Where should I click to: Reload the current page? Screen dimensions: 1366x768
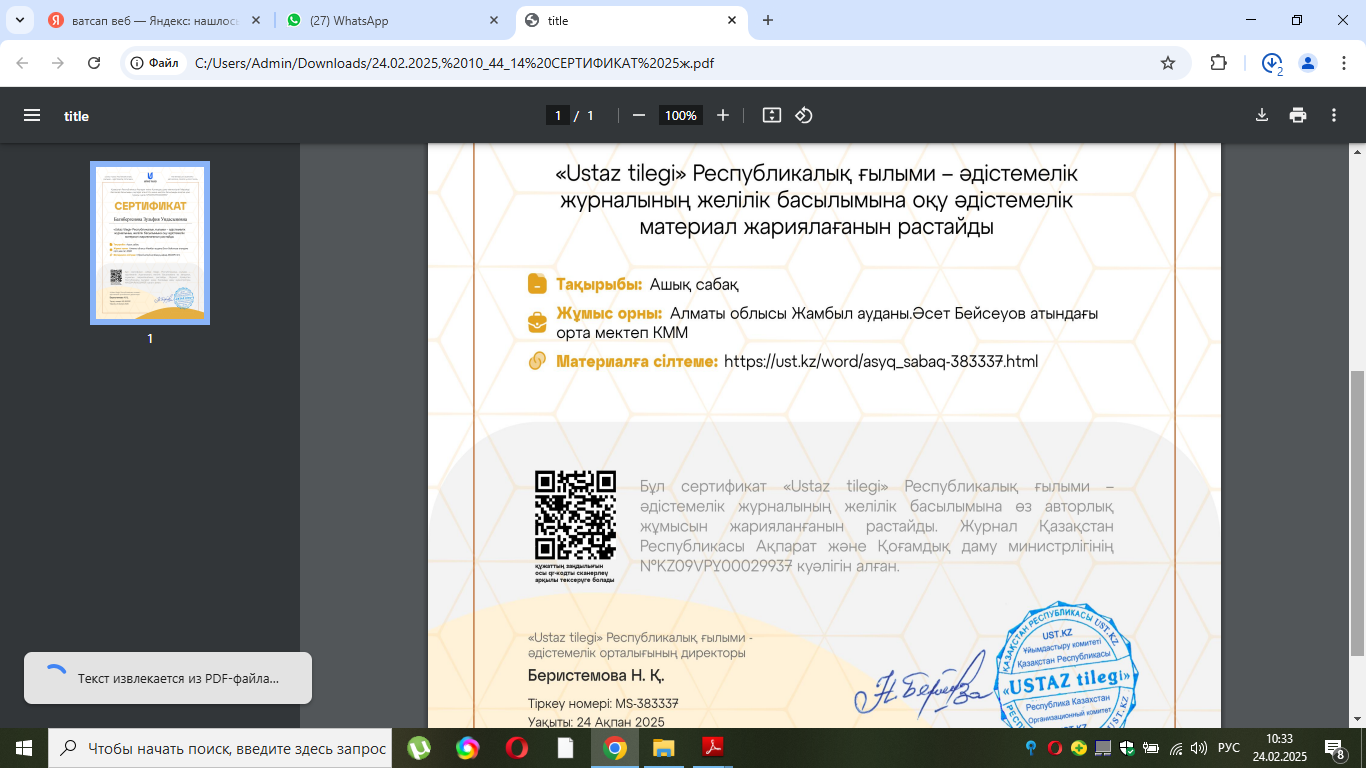pos(94,63)
